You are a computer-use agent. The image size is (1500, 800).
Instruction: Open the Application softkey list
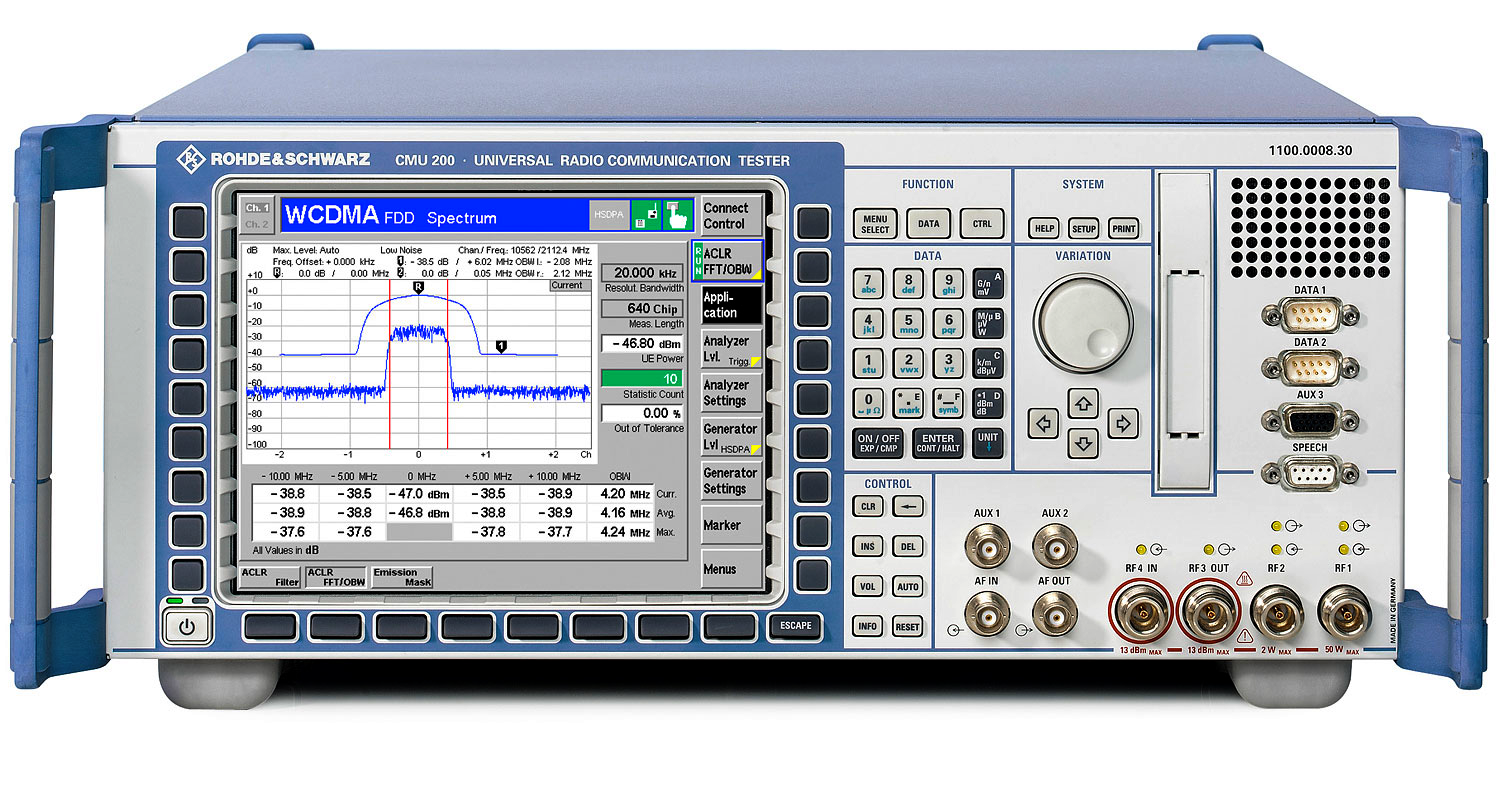pos(731,305)
